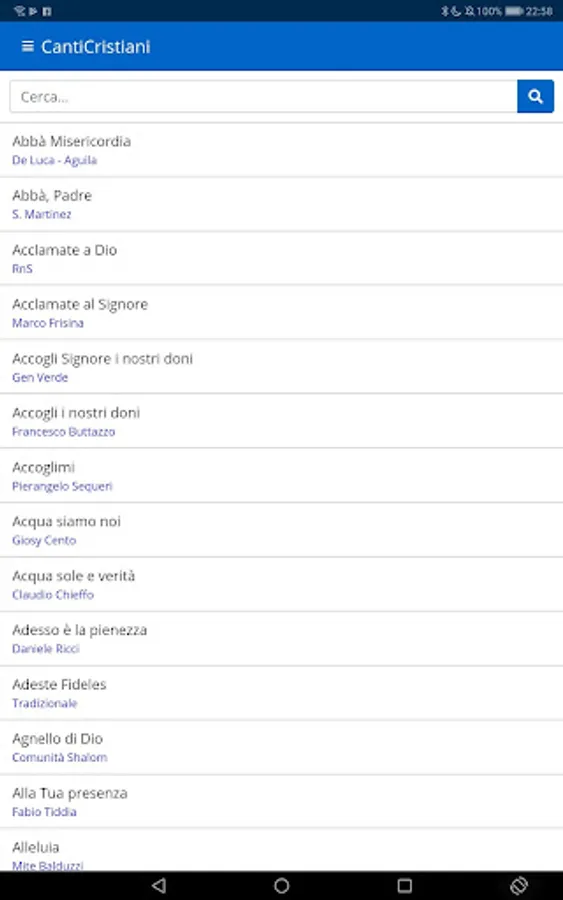Open Acclamate al Signore by Marco Frisina
The height and width of the screenshot is (900, 563).
[x=281, y=313]
